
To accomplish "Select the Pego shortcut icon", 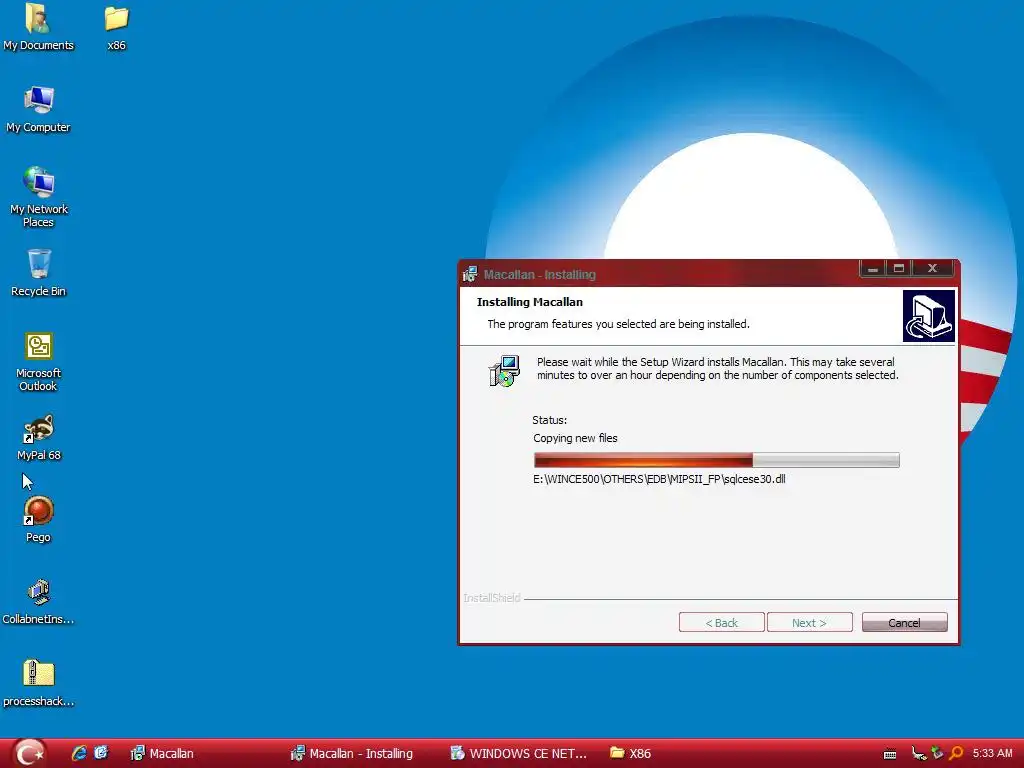I will click(x=39, y=519).
